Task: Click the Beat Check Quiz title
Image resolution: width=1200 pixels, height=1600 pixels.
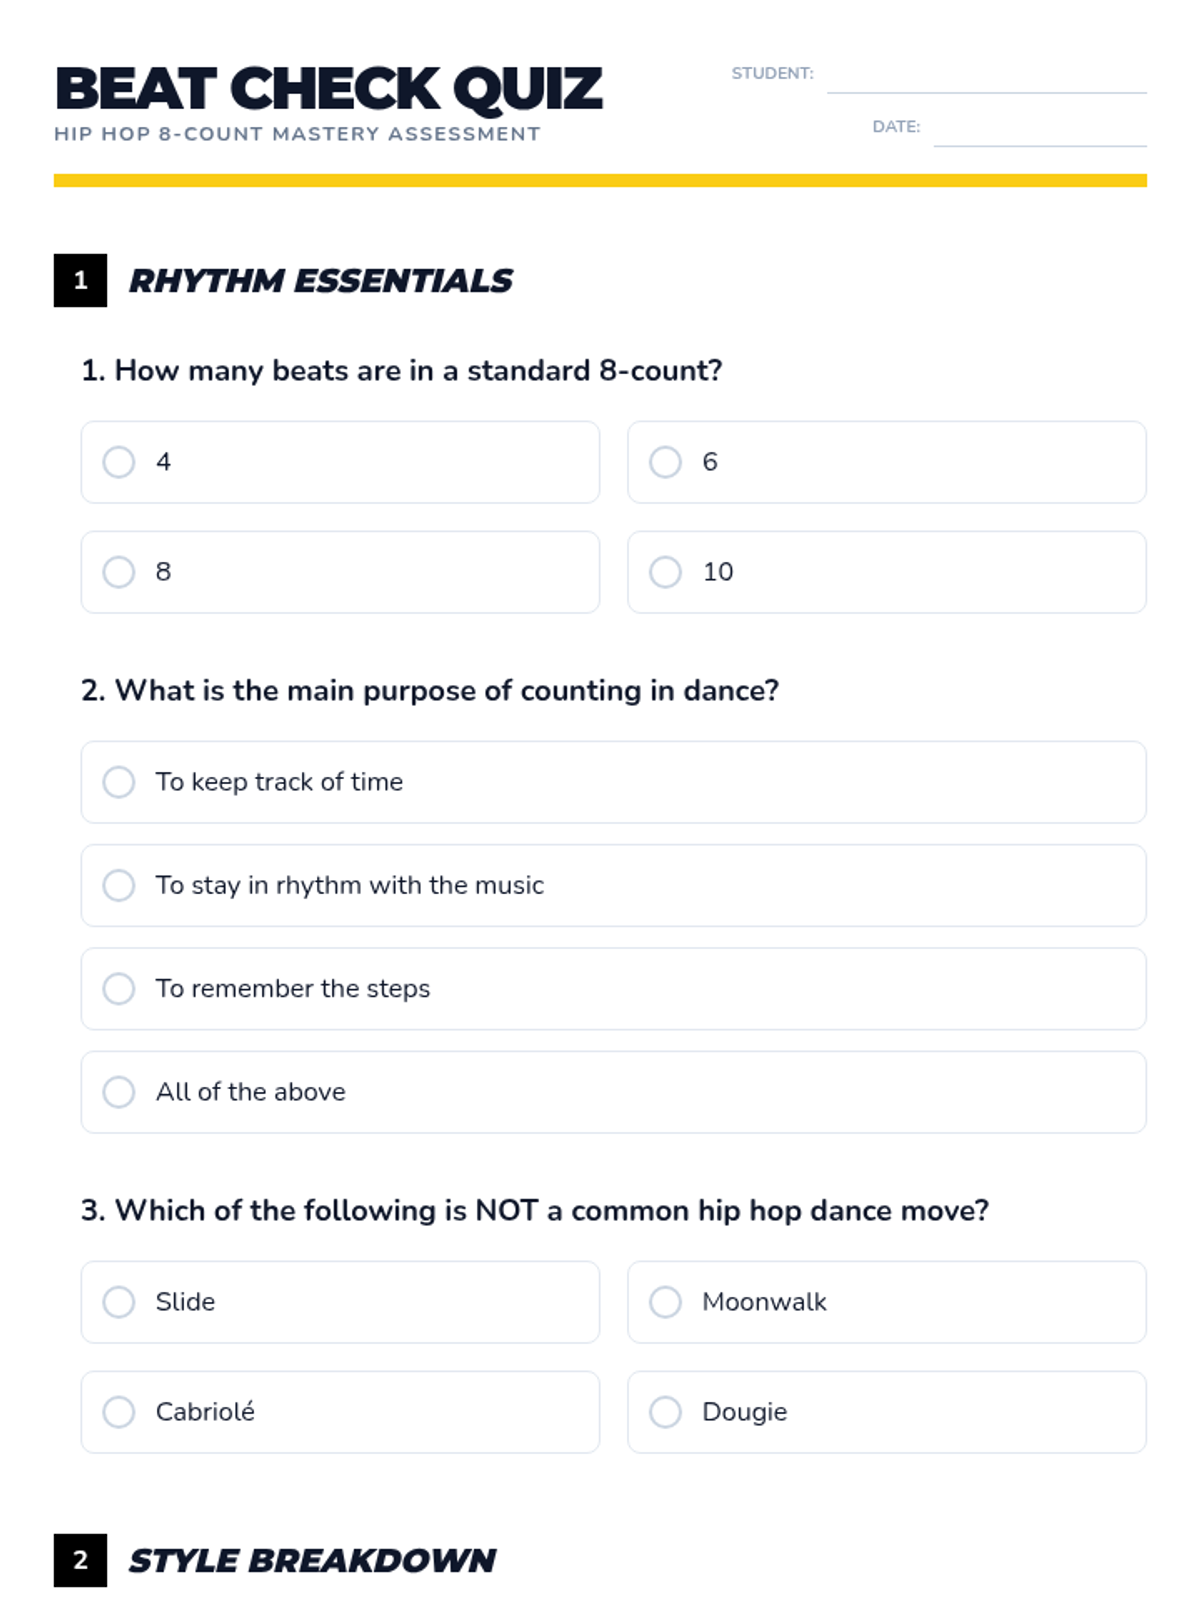Action: click(x=328, y=89)
